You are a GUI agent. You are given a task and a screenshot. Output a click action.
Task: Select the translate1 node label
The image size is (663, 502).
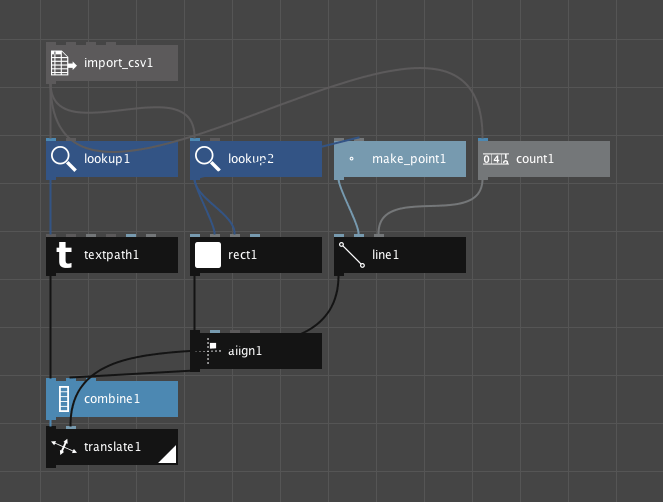[112, 447]
